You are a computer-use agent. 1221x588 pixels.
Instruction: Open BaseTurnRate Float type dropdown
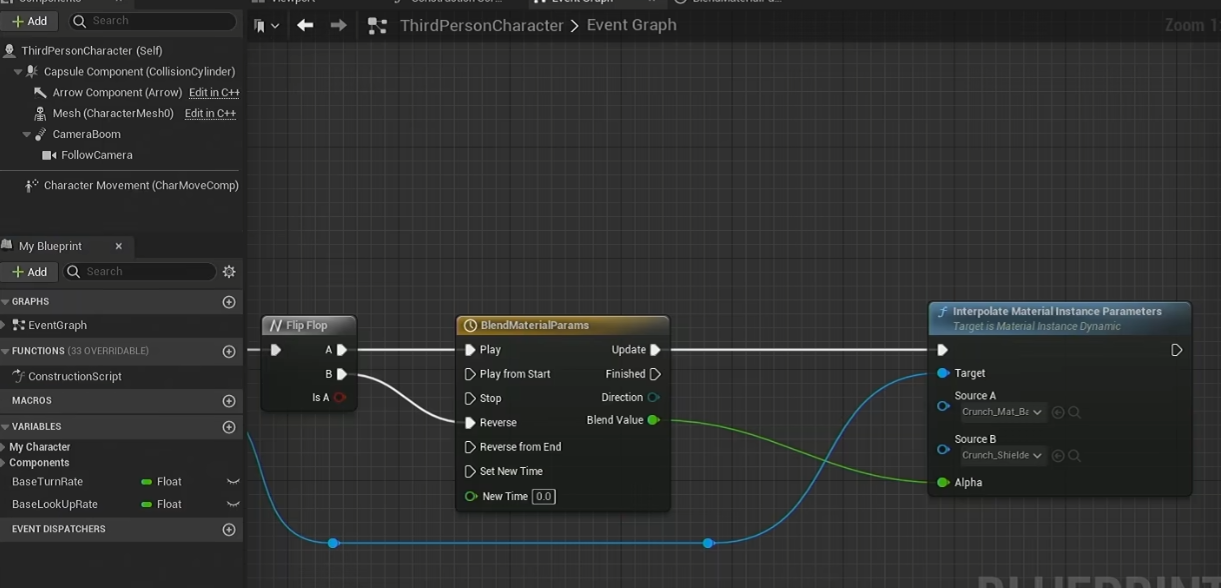[x=162, y=482]
